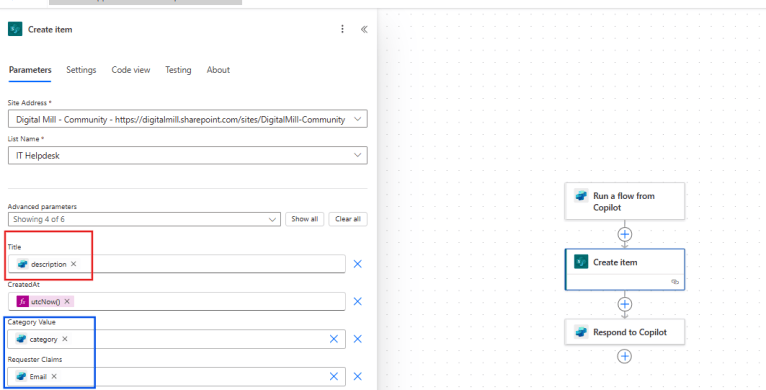Click the connection link icon on Create item node

point(675,282)
